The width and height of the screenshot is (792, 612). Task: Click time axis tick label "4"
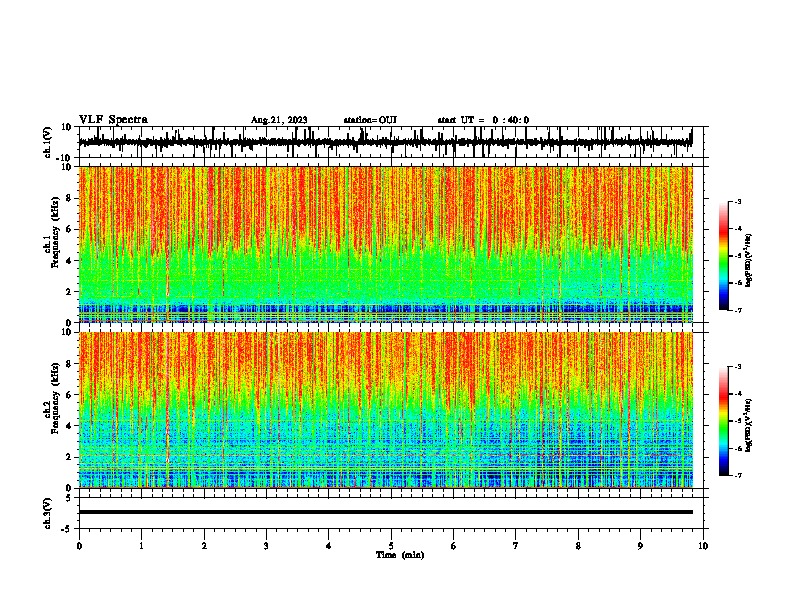click(x=329, y=546)
